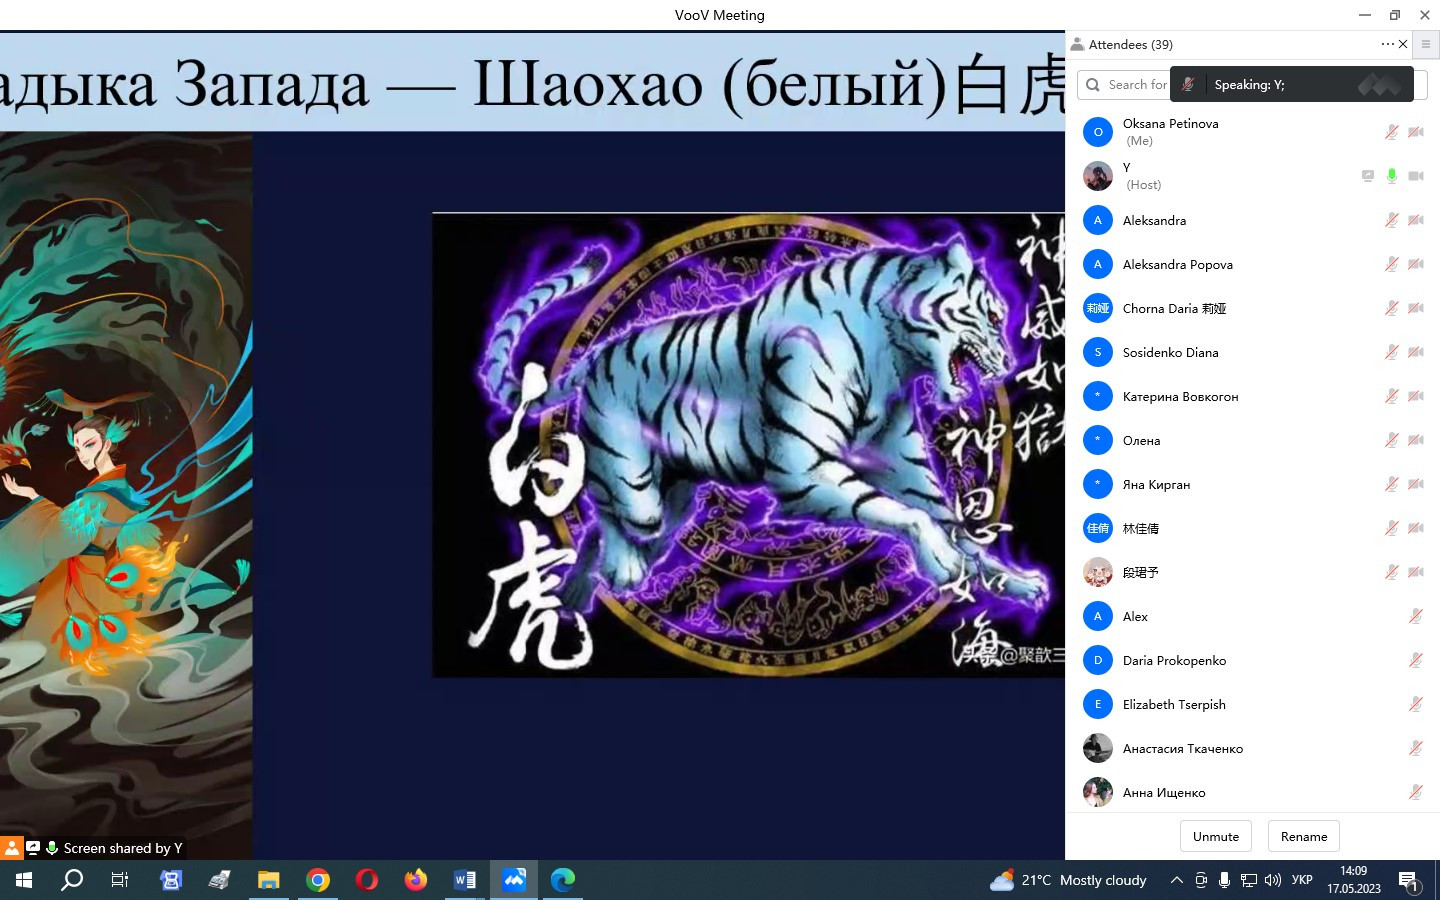This screenshot has height=900, width=1440.
Task: Click Анна Ищенко's muted microphone icon
Action: click(1416, 792)
